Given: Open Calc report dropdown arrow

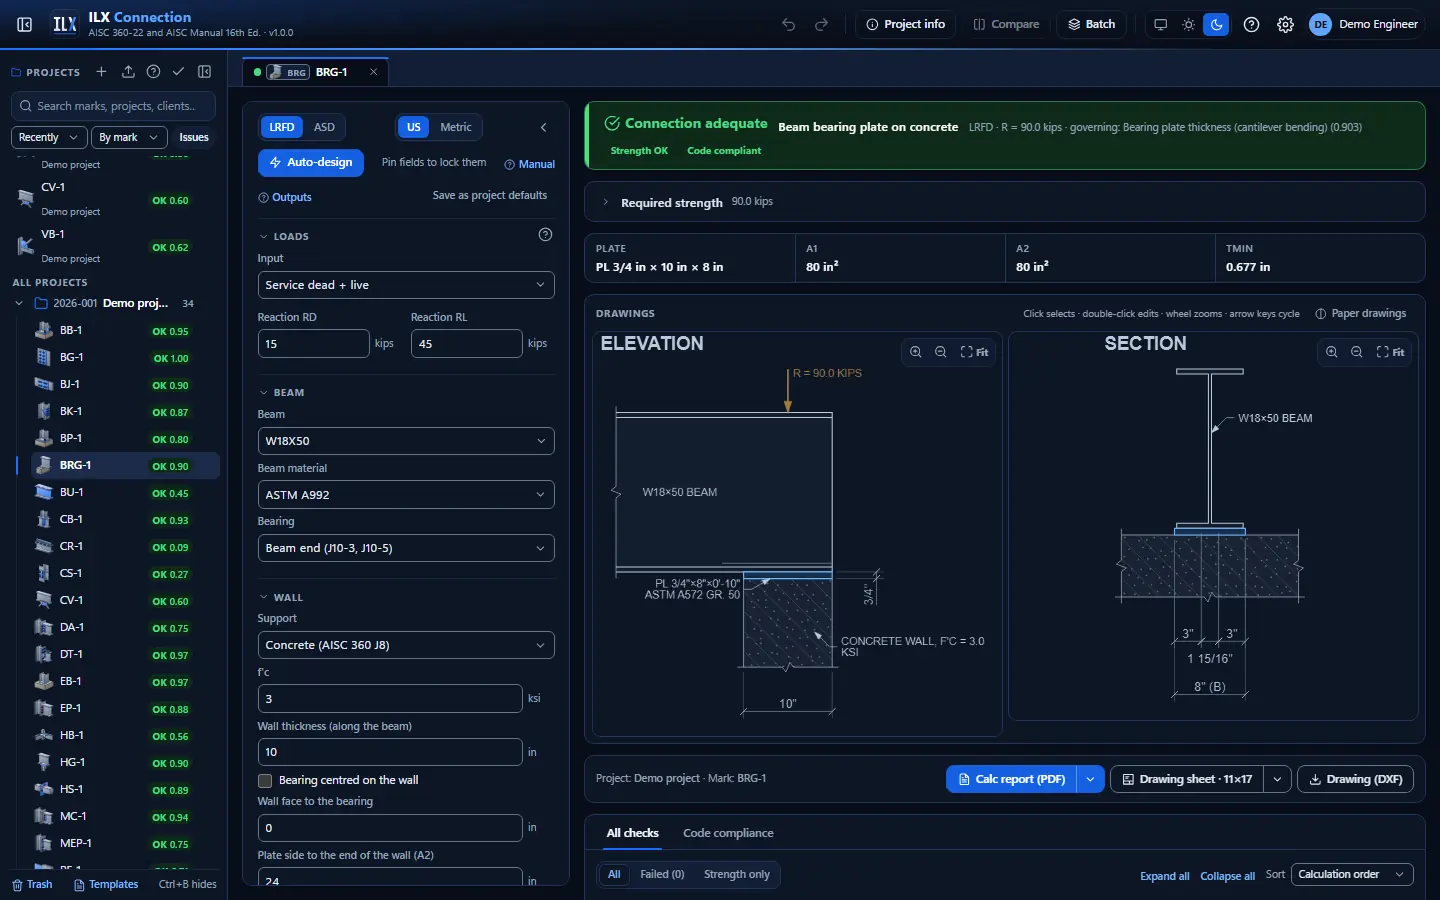Looking at the screenshot, I should (x=1090, y=779).
